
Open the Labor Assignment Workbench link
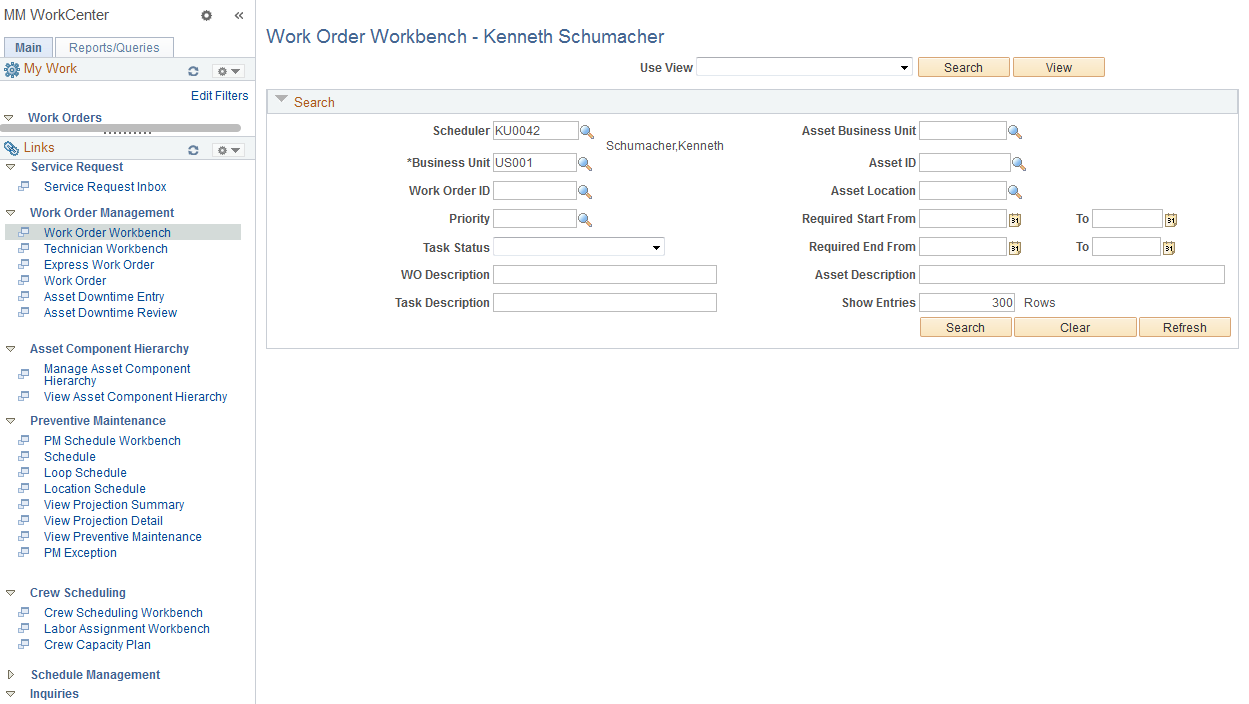tap(127, 629)
